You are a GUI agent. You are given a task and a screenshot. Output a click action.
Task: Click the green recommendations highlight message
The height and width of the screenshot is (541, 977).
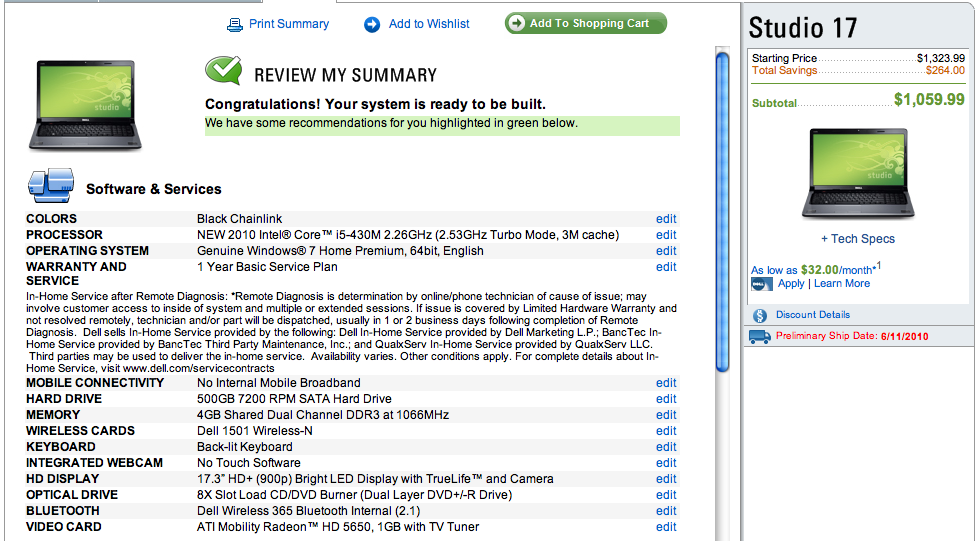pyautogui.click(x=442, y=124)
